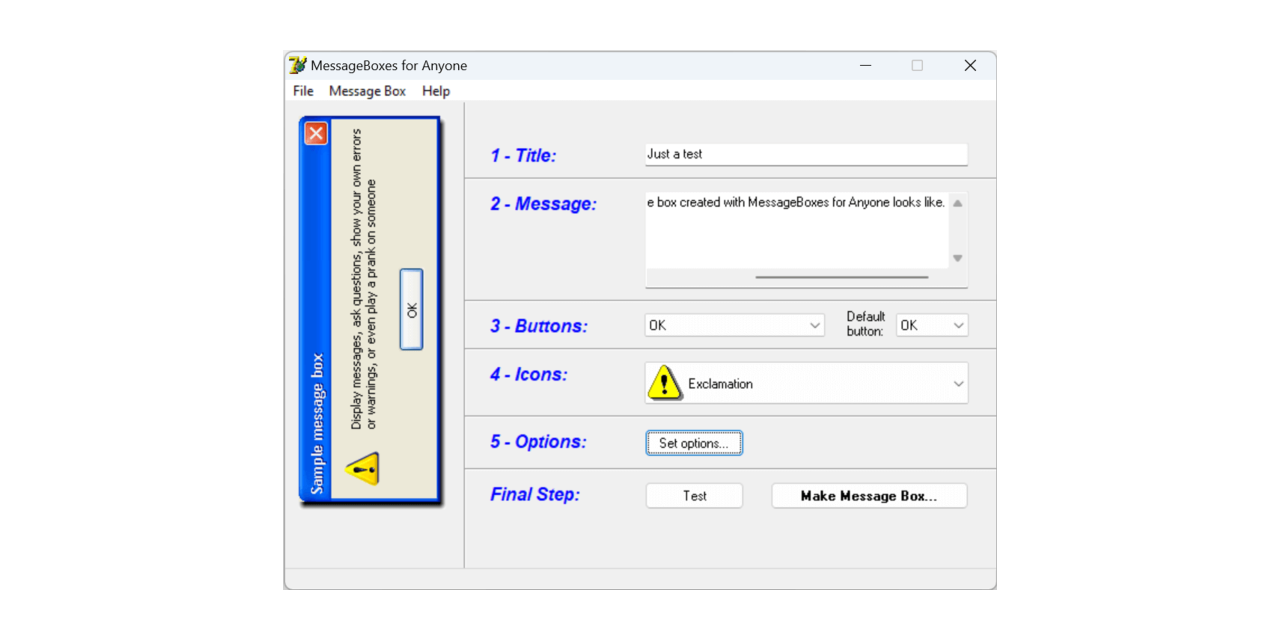Click the scroll-down arrow beside the Message box
Viewport: 1280px width, 640px height.
[957, 258]
